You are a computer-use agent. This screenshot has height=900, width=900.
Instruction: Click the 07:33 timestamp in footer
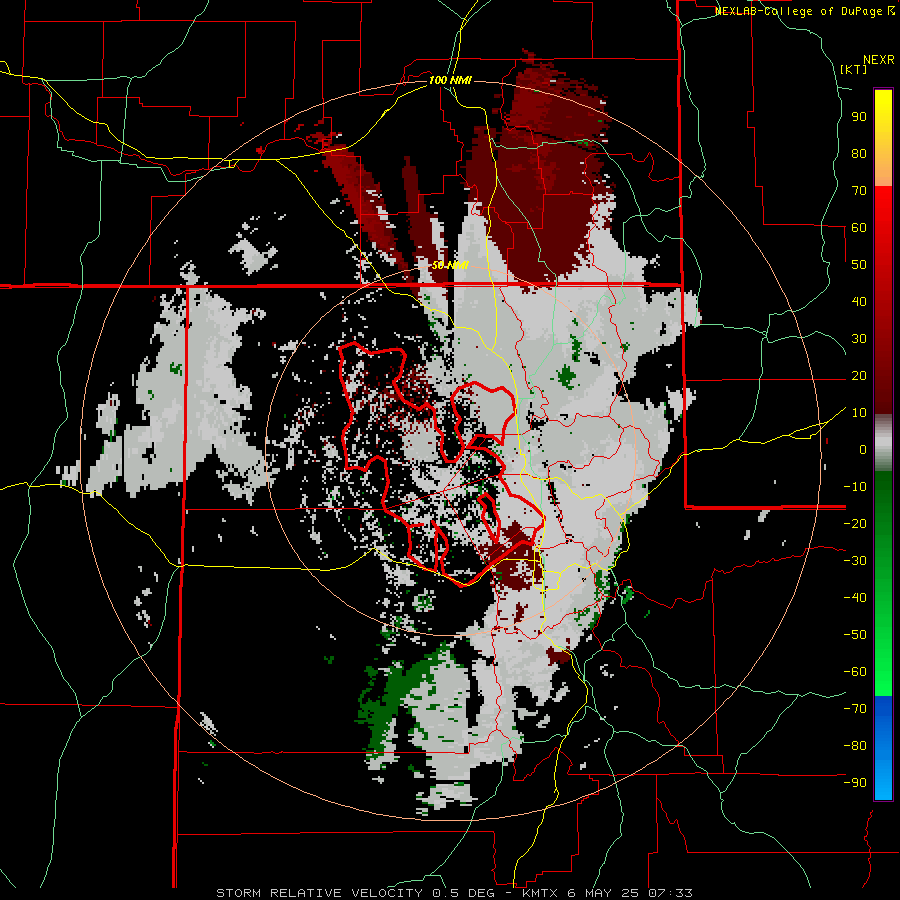672,893
